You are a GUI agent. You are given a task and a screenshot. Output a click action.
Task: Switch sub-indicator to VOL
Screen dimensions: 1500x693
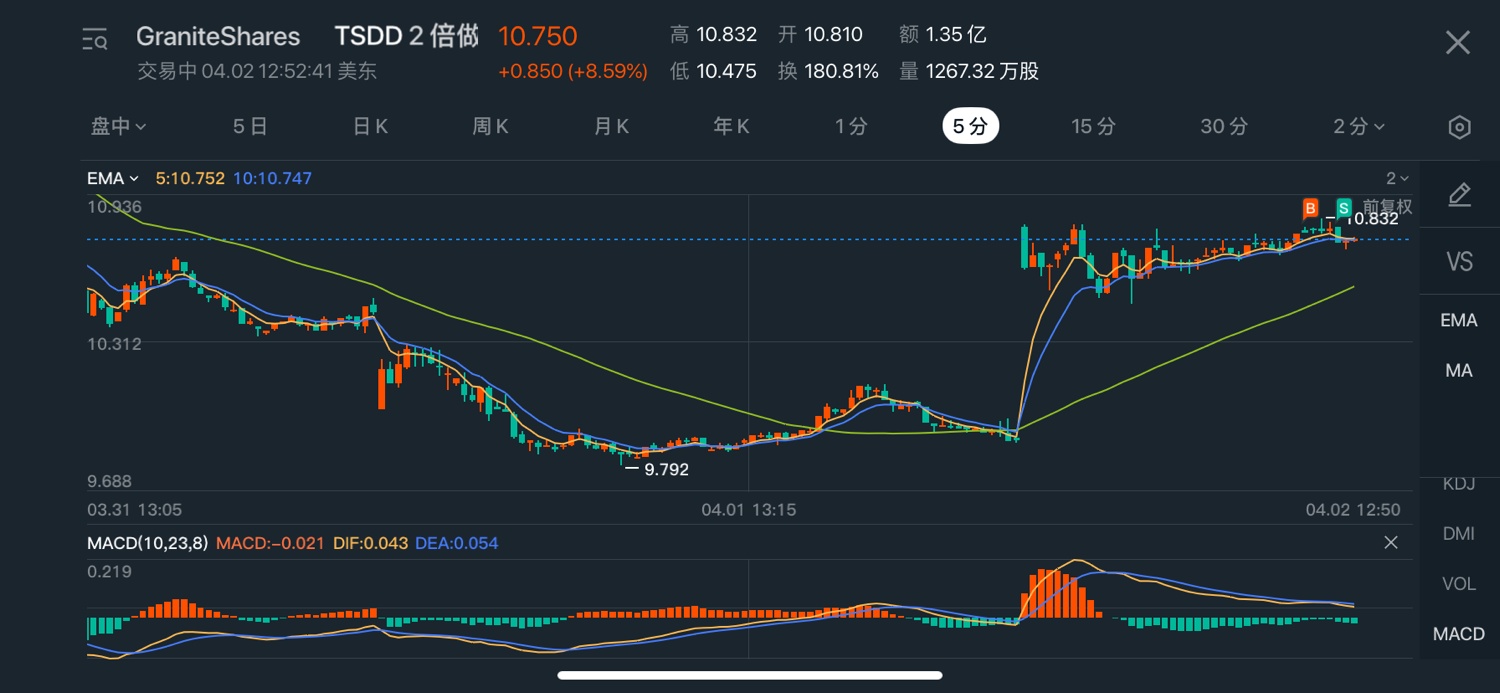point(1459,584)
